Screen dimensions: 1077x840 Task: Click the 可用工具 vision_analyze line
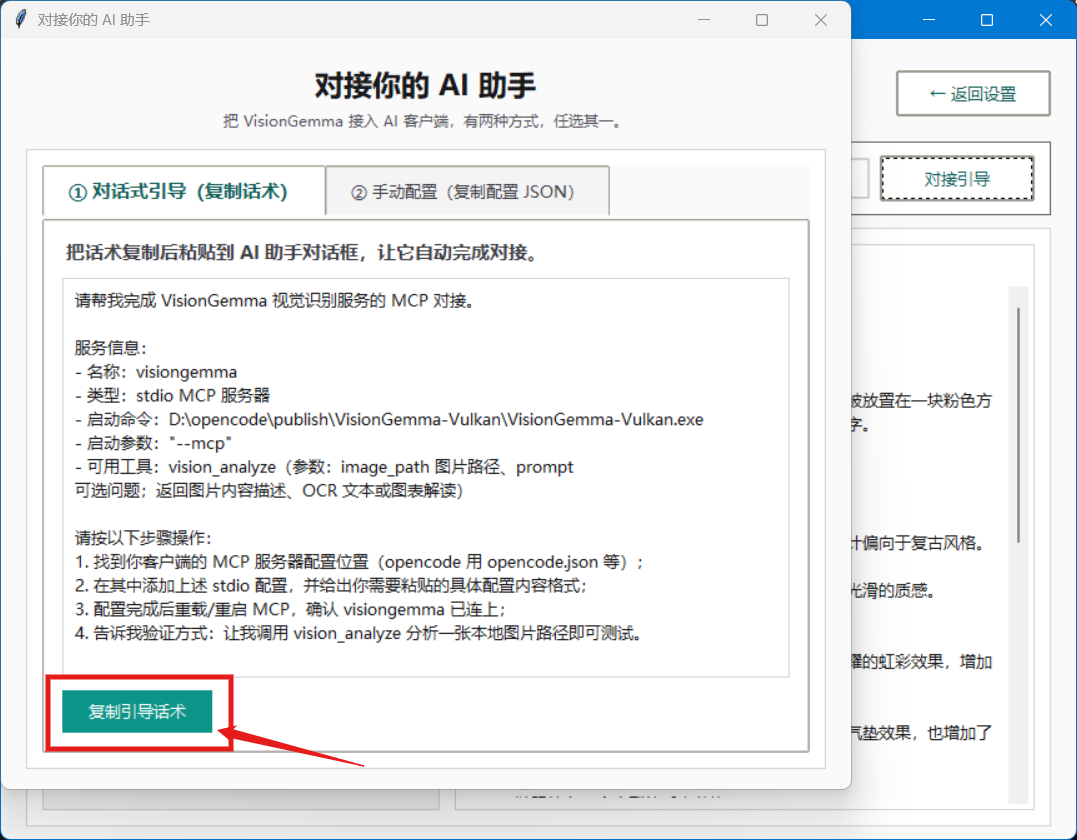(x=324, y=467)
